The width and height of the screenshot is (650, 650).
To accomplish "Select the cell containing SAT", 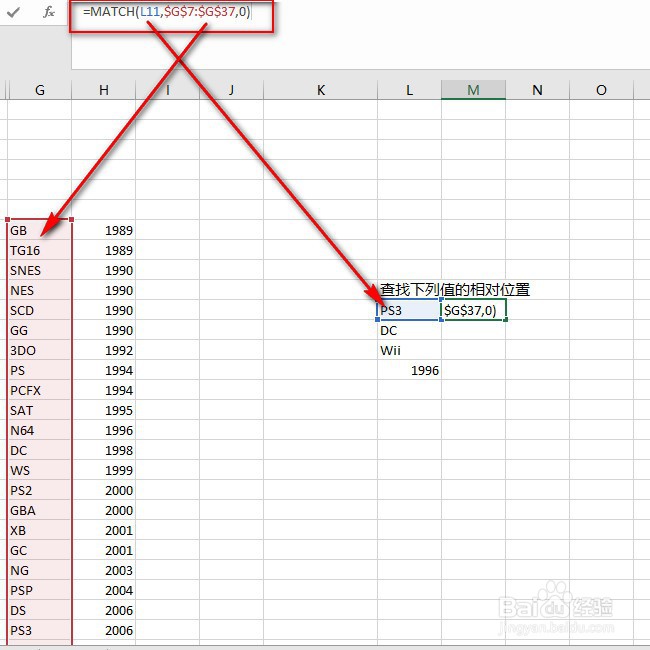I will pyautogui.click(x=40, y=410).
